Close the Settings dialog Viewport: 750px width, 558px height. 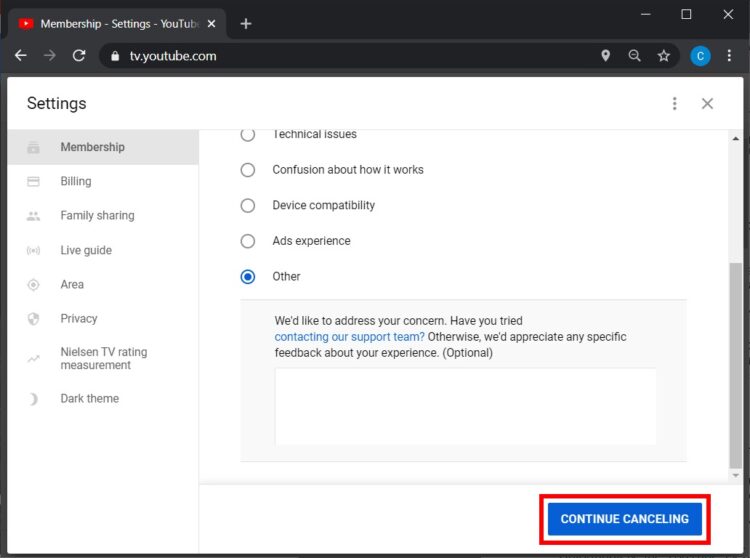click(x=707, y=103)
